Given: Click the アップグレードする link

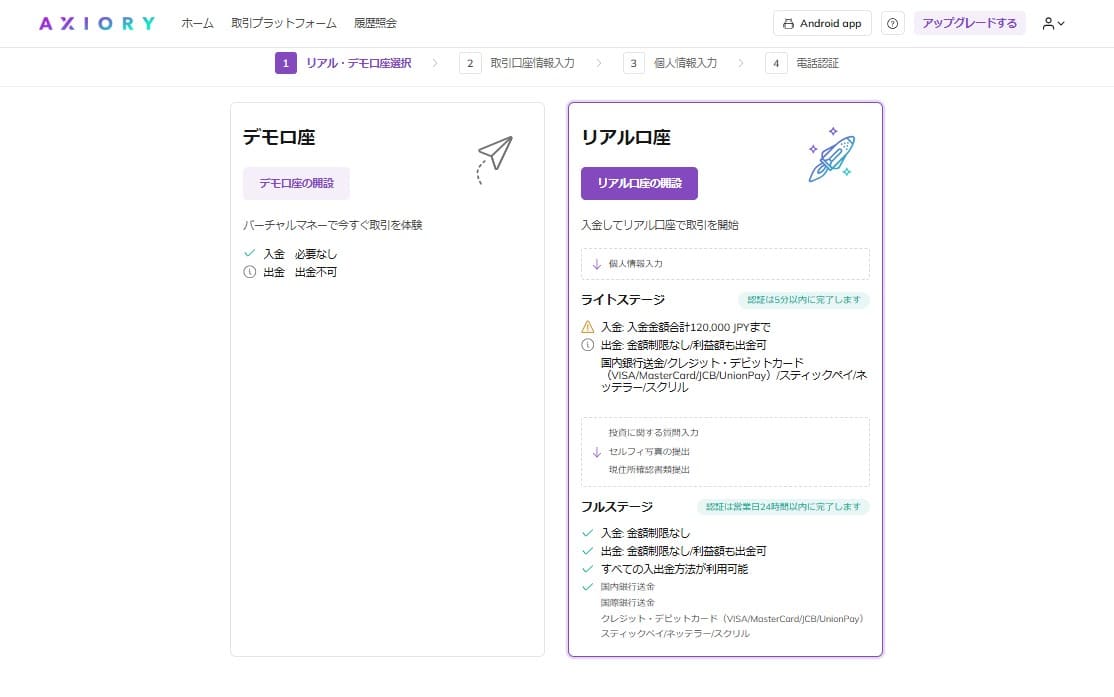Looking at the screenshot, I should (968, 22).
